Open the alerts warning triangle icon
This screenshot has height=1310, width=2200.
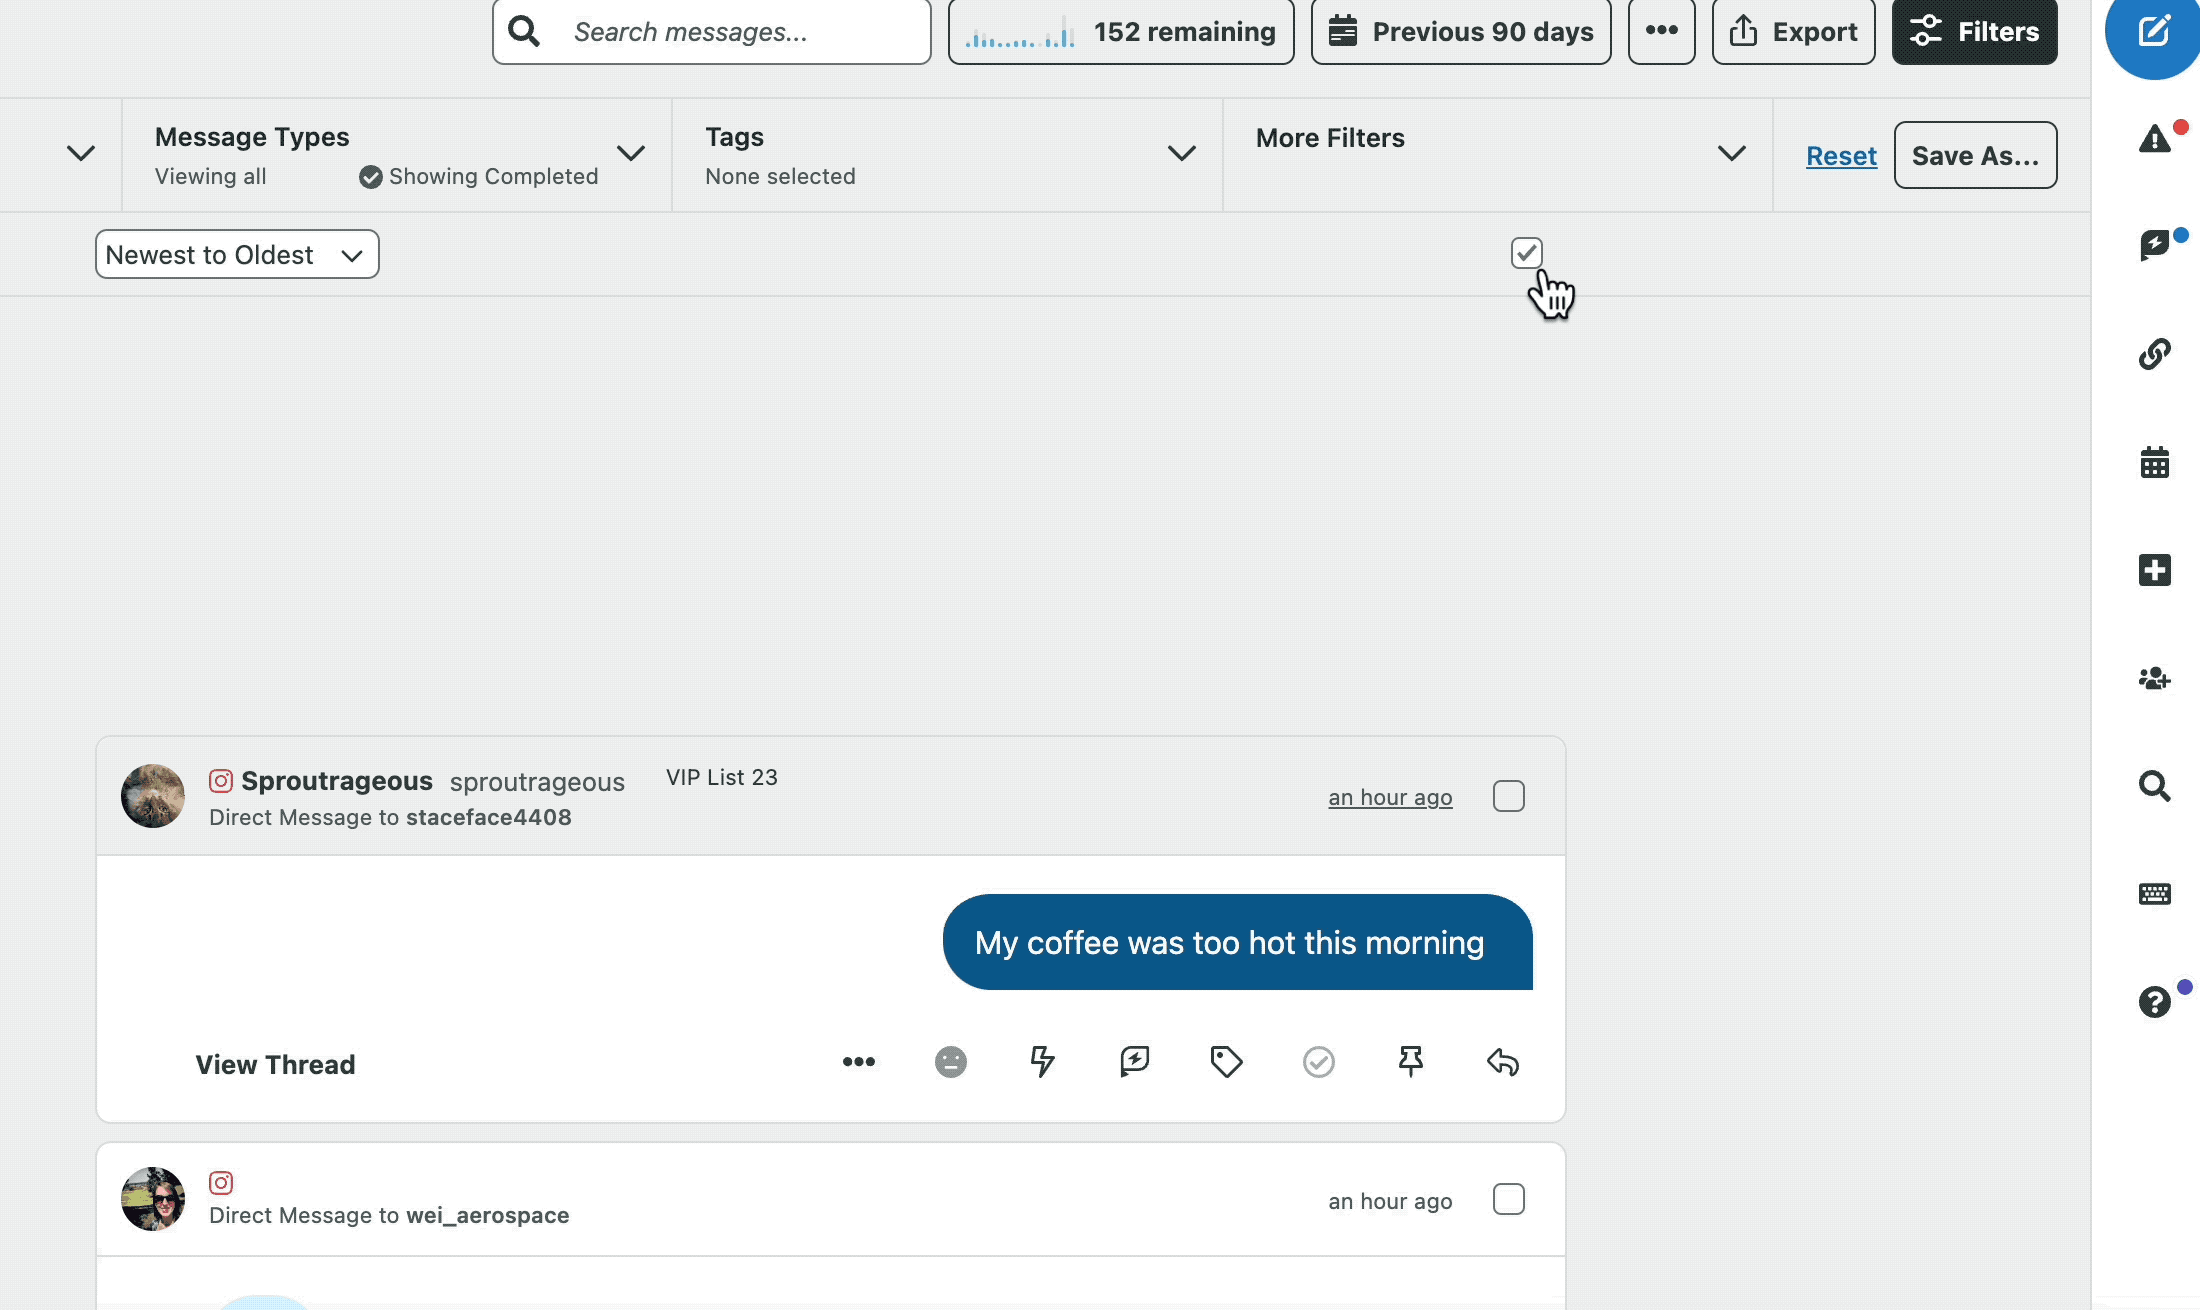tap(2155, 138)
